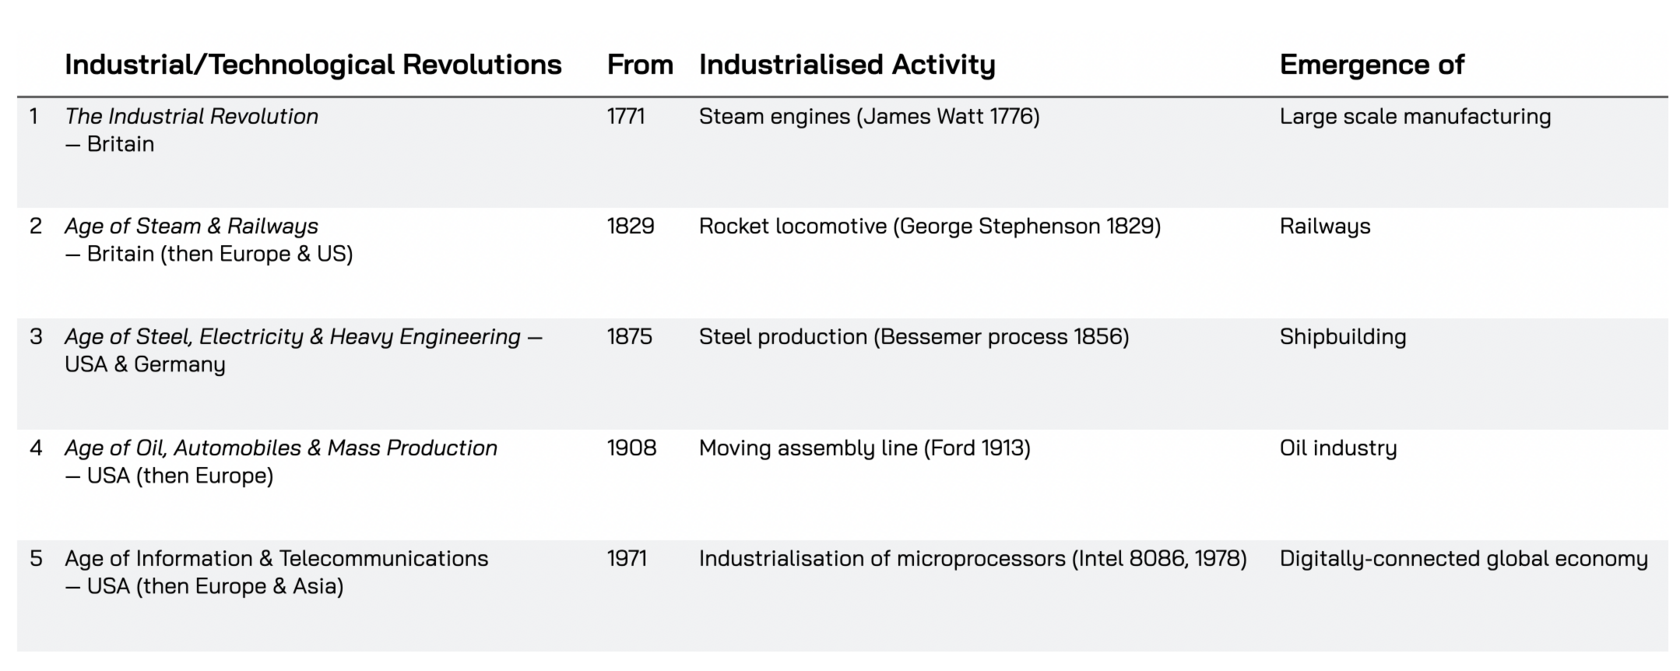
Task: Click The Industrial Revolution title text
Action: (192, 116)
